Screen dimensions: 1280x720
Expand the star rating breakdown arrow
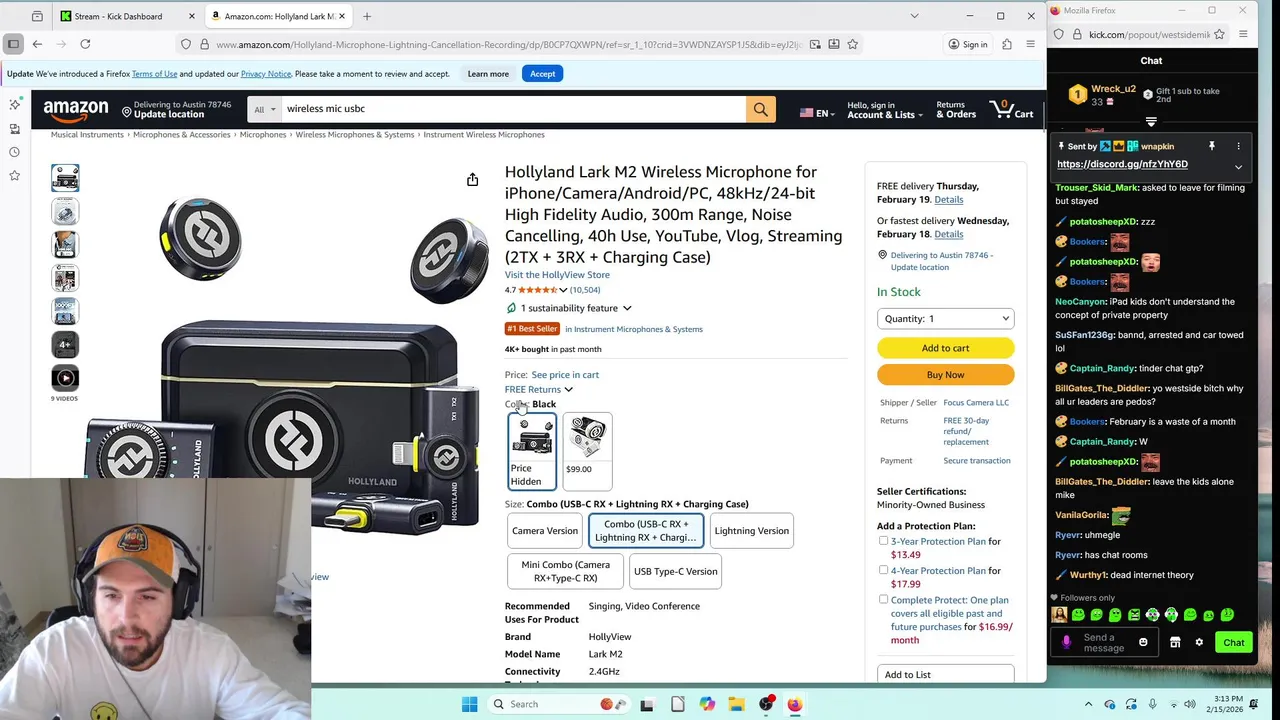coord(563,290)
